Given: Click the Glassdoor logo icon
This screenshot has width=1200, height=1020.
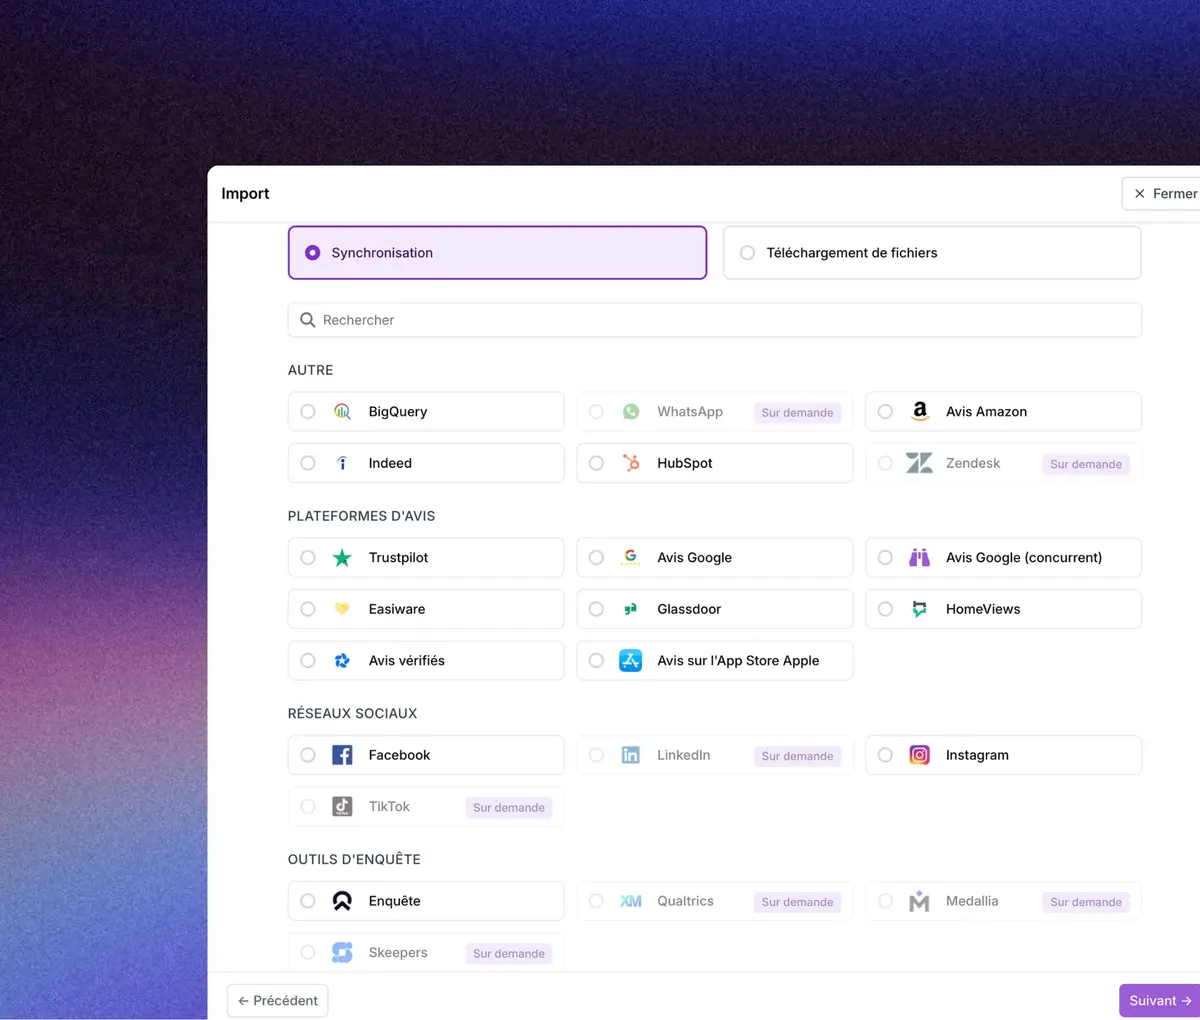Looking at the screenshot, I should pyautogui.click(x=631, y=609).
